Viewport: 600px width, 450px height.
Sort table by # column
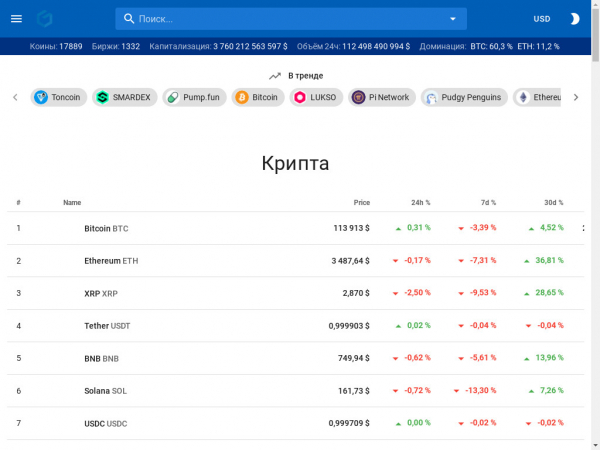point(18,202)
